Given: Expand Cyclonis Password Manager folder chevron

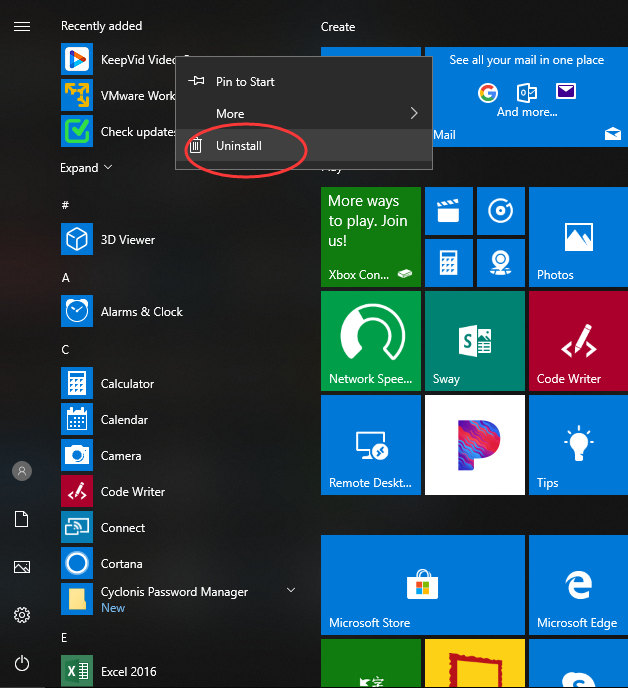Looking at the screenshot, I should coord(291,590).
